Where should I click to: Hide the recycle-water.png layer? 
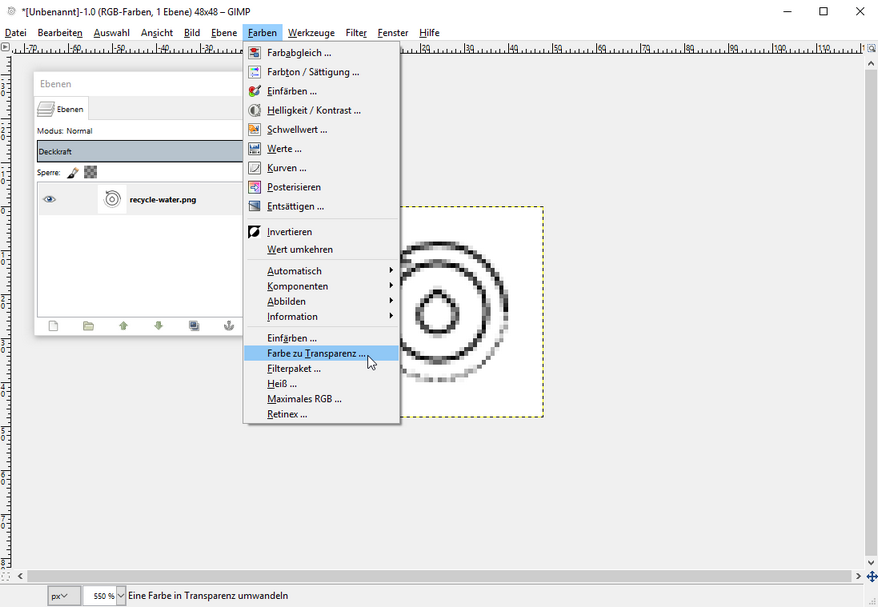tap(49, 199)
